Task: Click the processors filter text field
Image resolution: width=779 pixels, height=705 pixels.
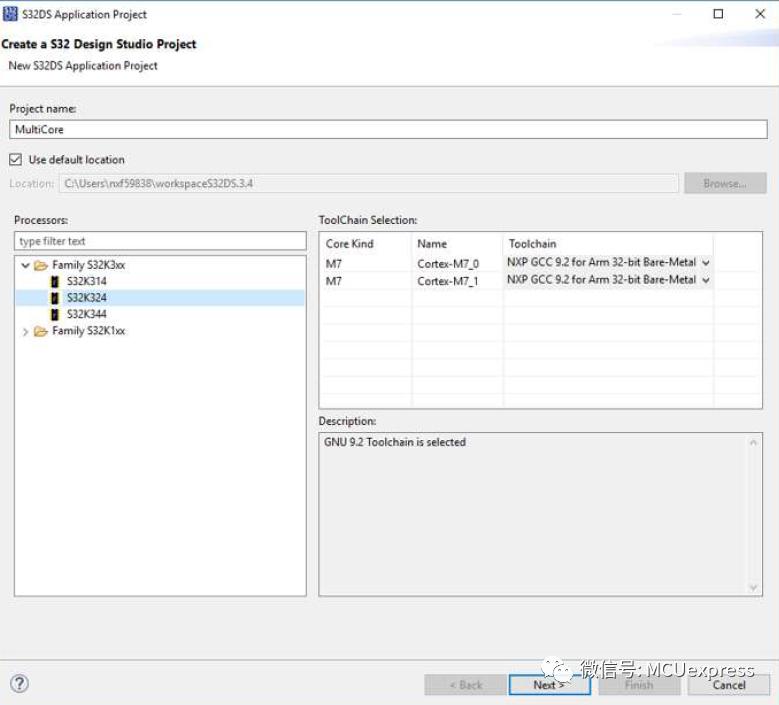Action: click(160, 241)
